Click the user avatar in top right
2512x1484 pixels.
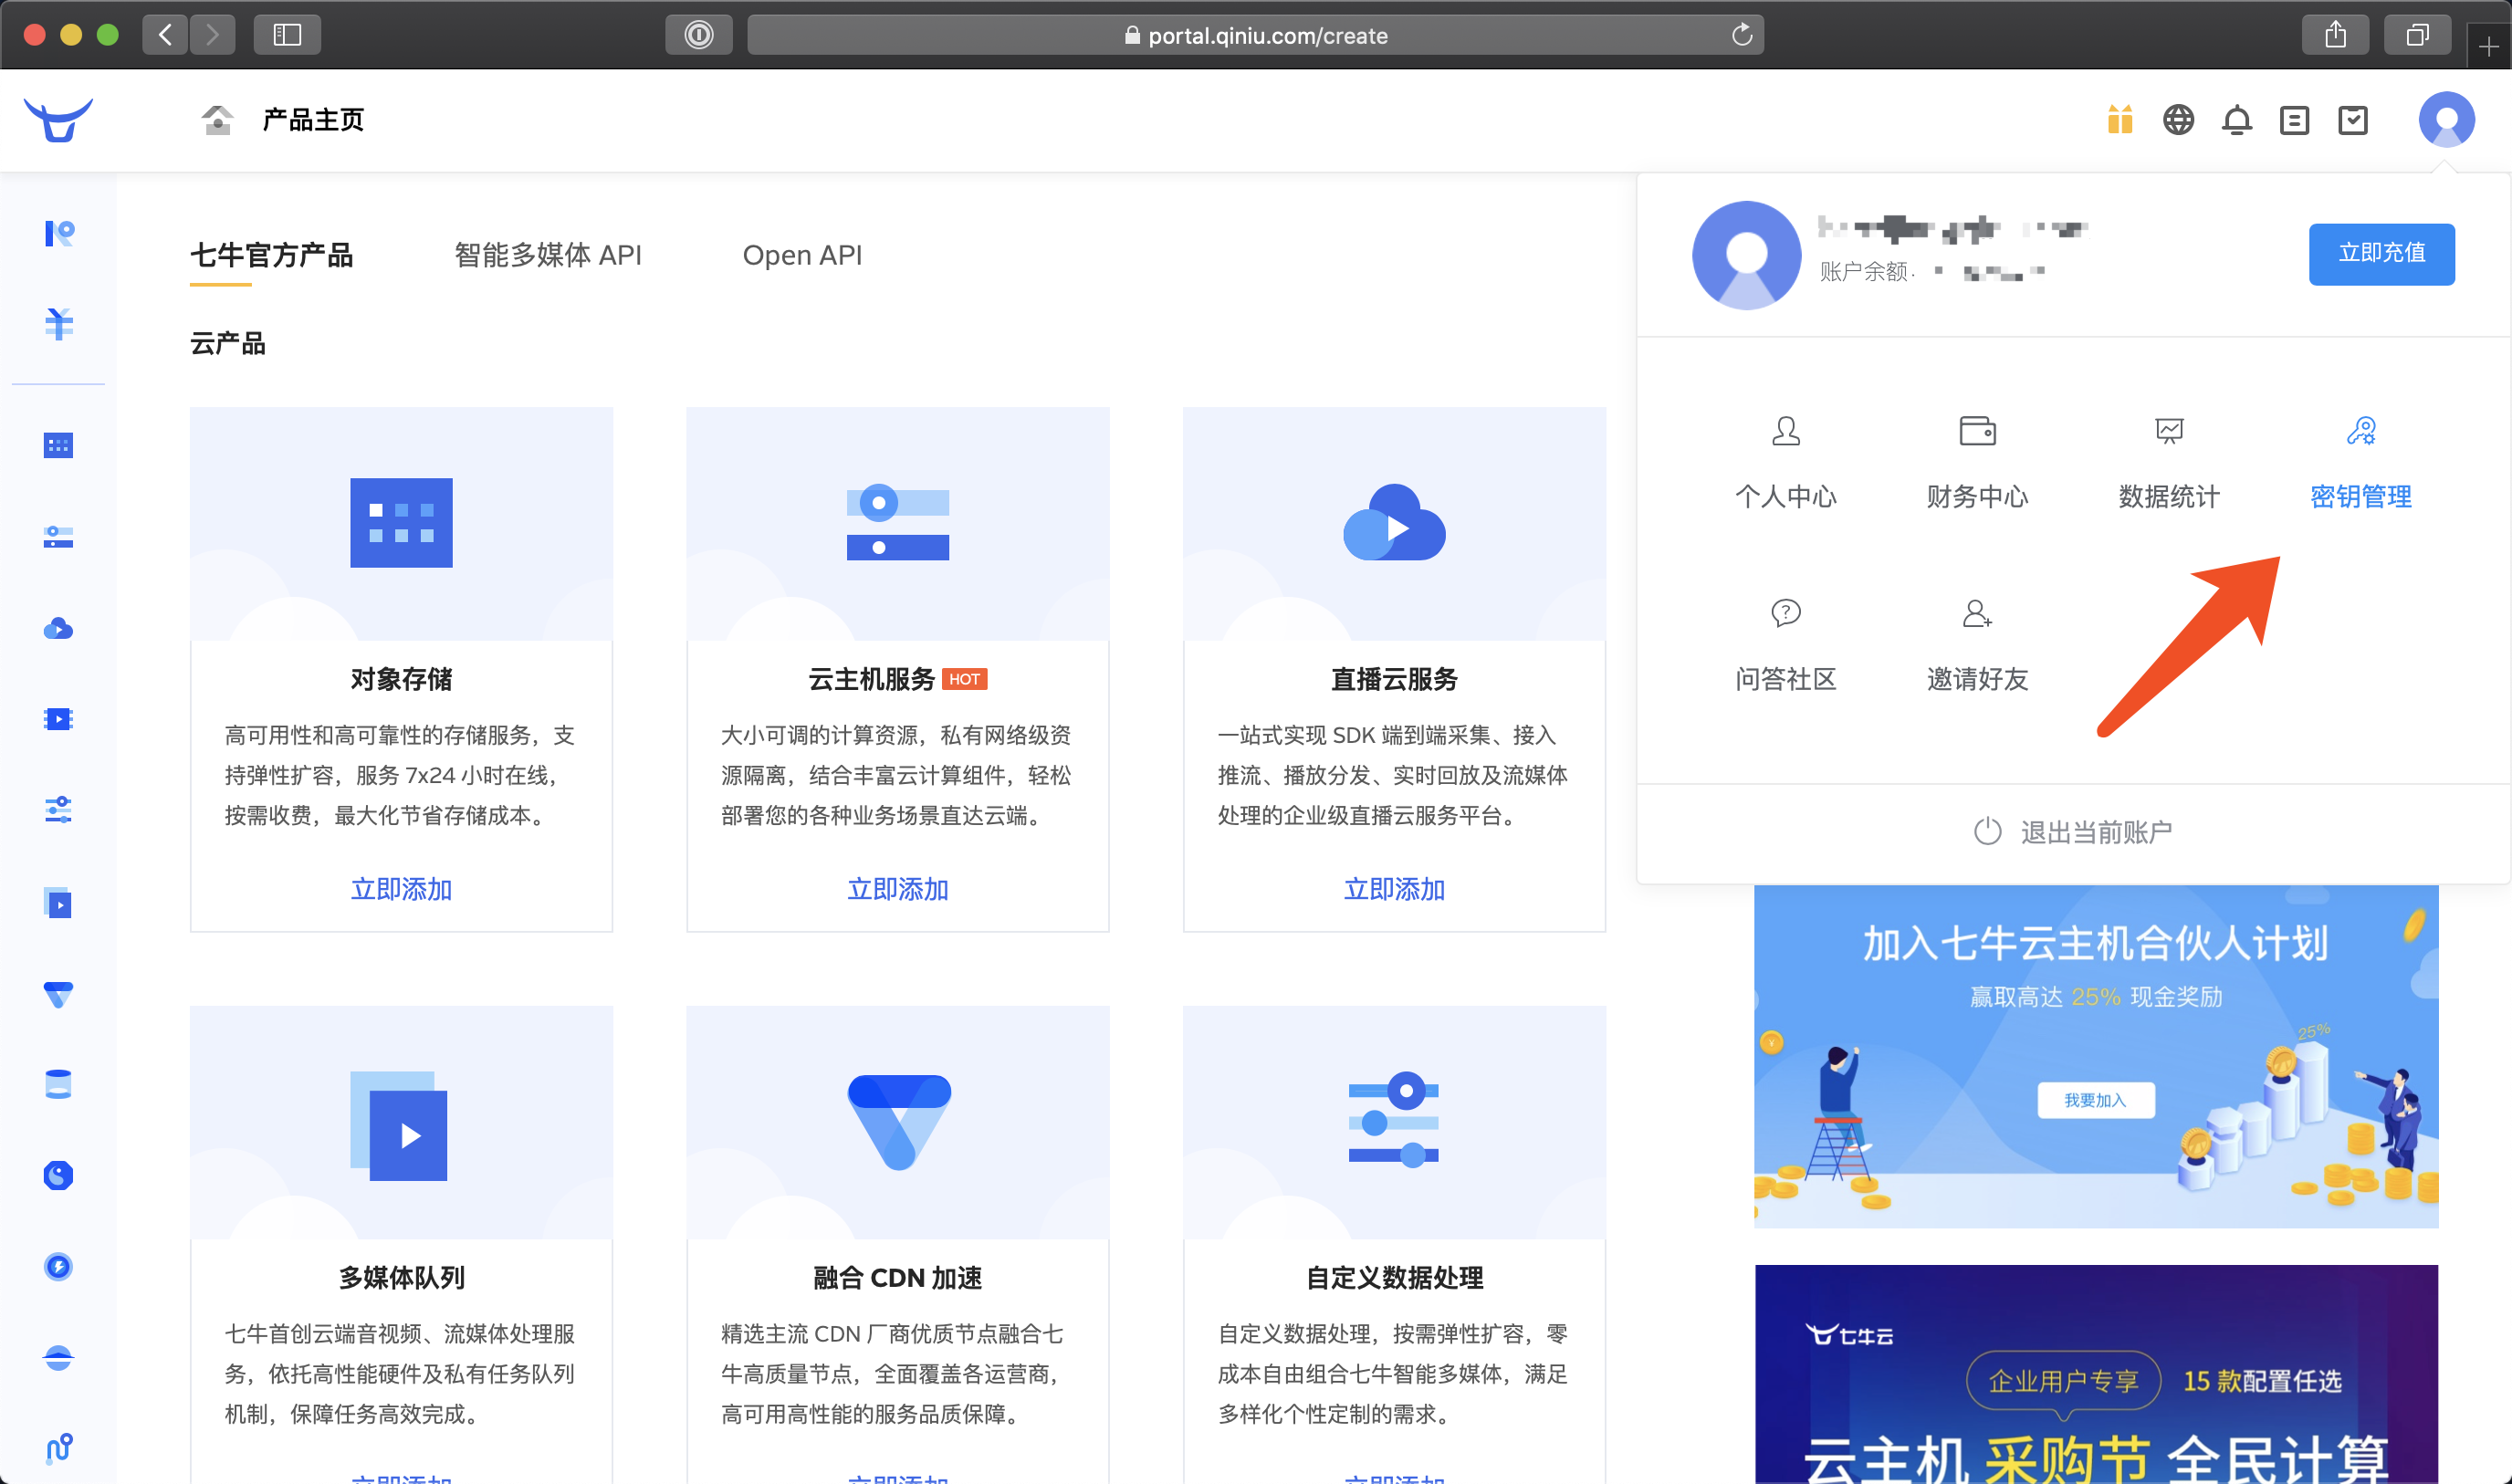click(2446, 120)
